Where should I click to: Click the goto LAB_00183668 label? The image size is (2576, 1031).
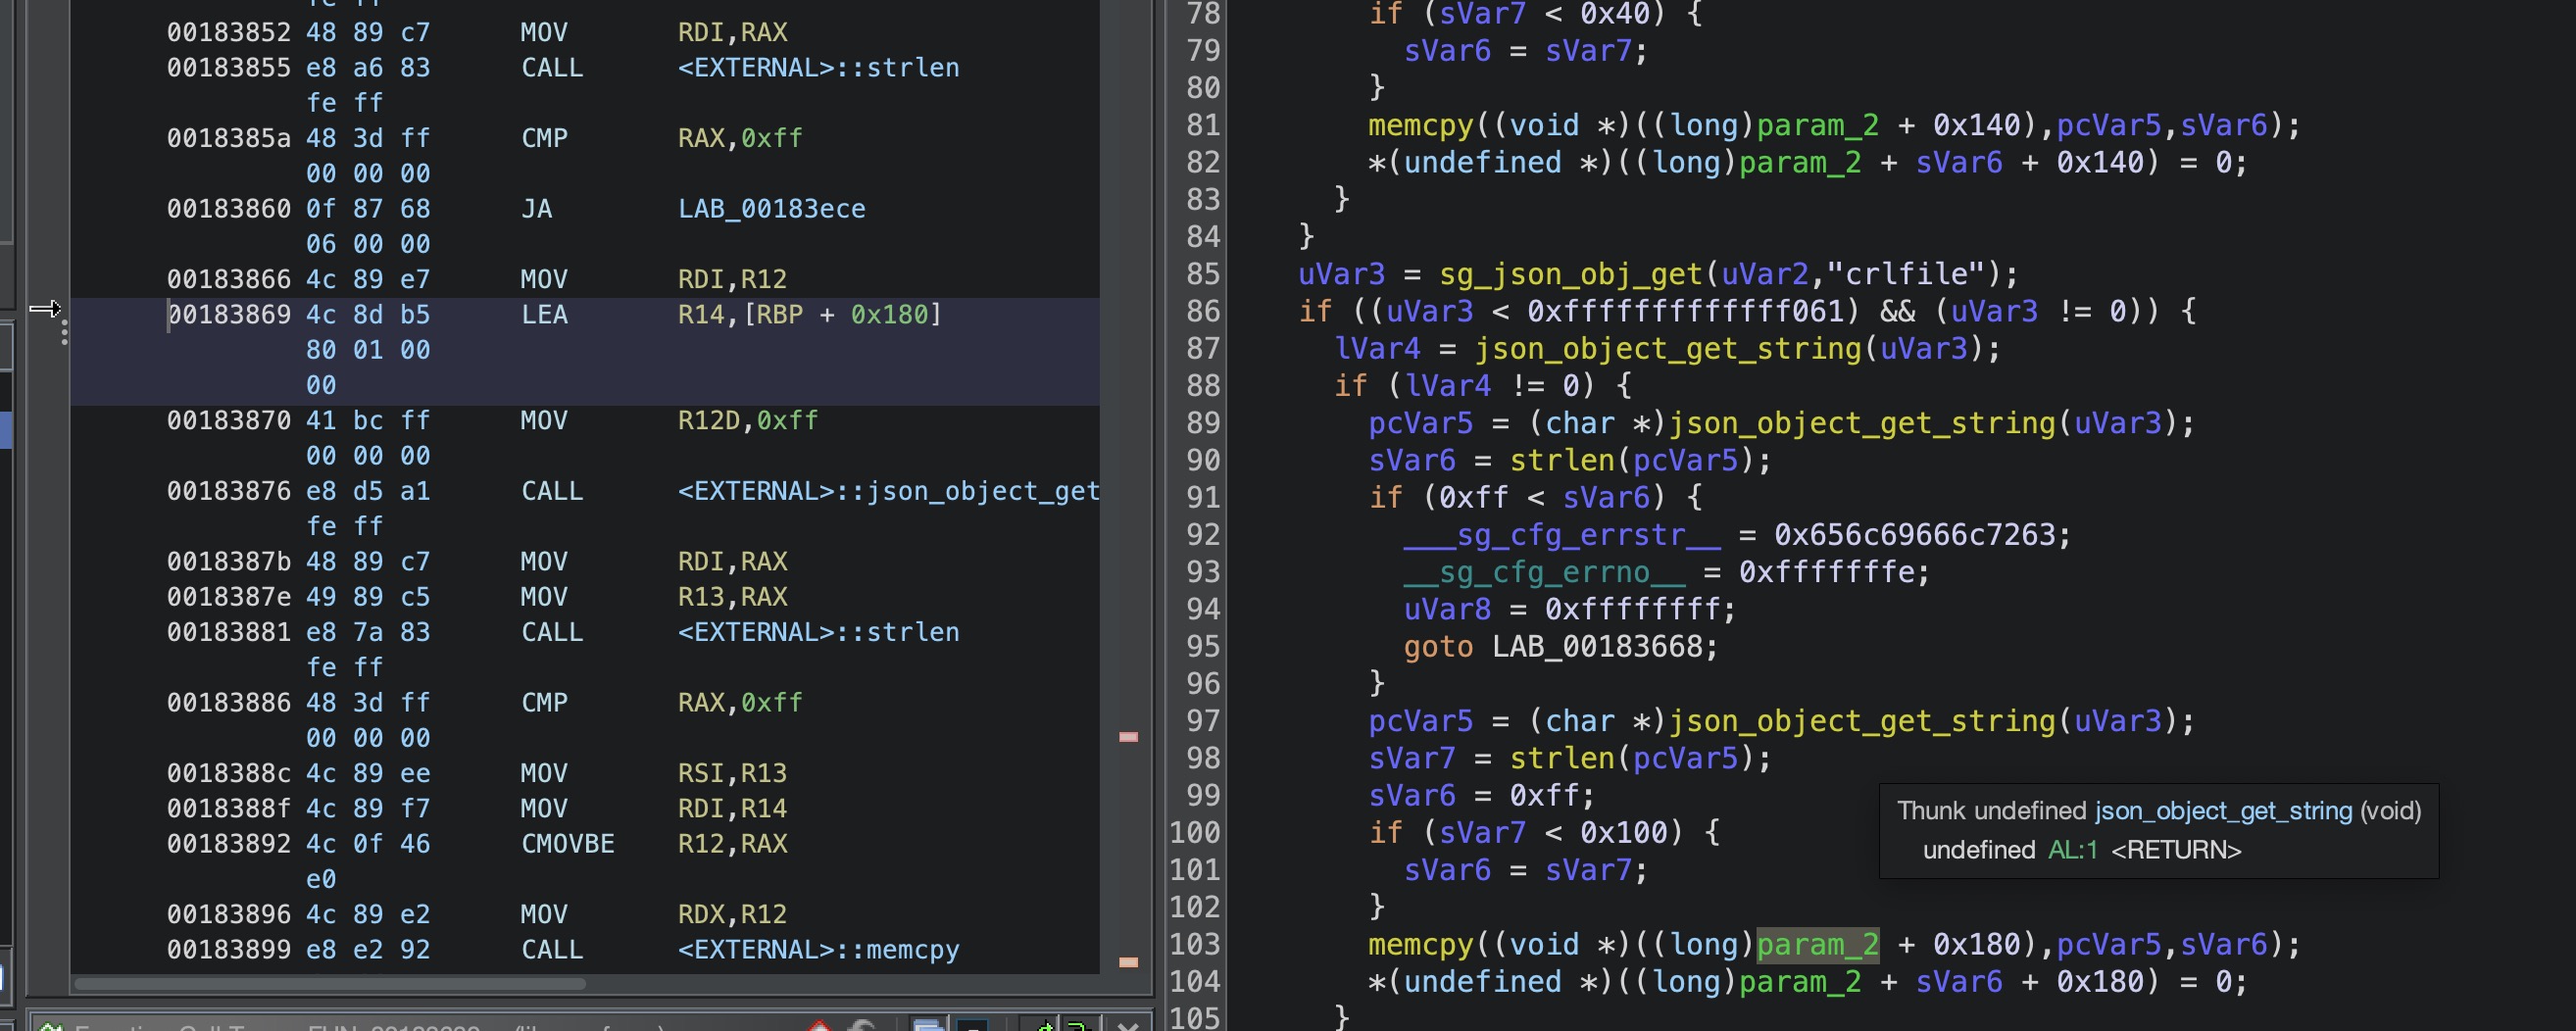[x=1604, y=647]
